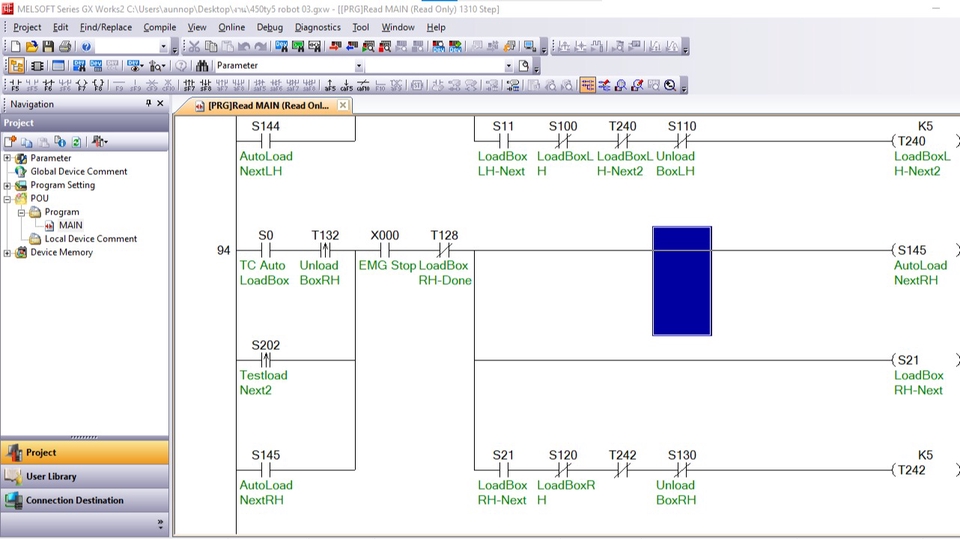
Task: Toggle the highlighted ladder display mode button
Action: [587, 86]
